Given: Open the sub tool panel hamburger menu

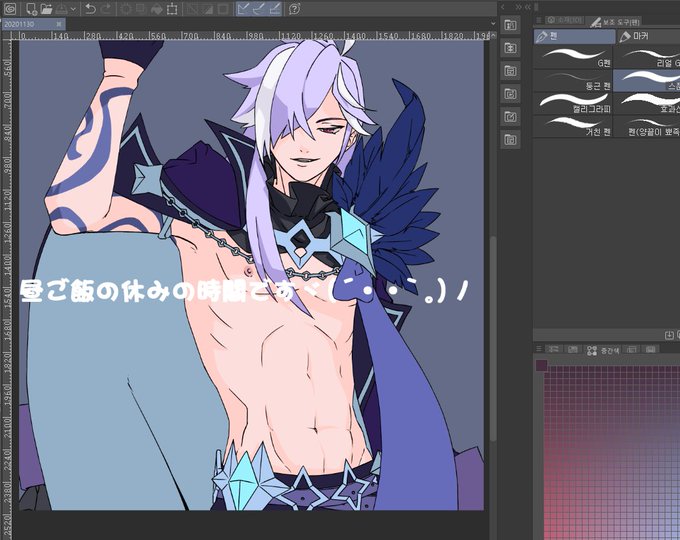Looking at the screenshot, I should point(539,20).
